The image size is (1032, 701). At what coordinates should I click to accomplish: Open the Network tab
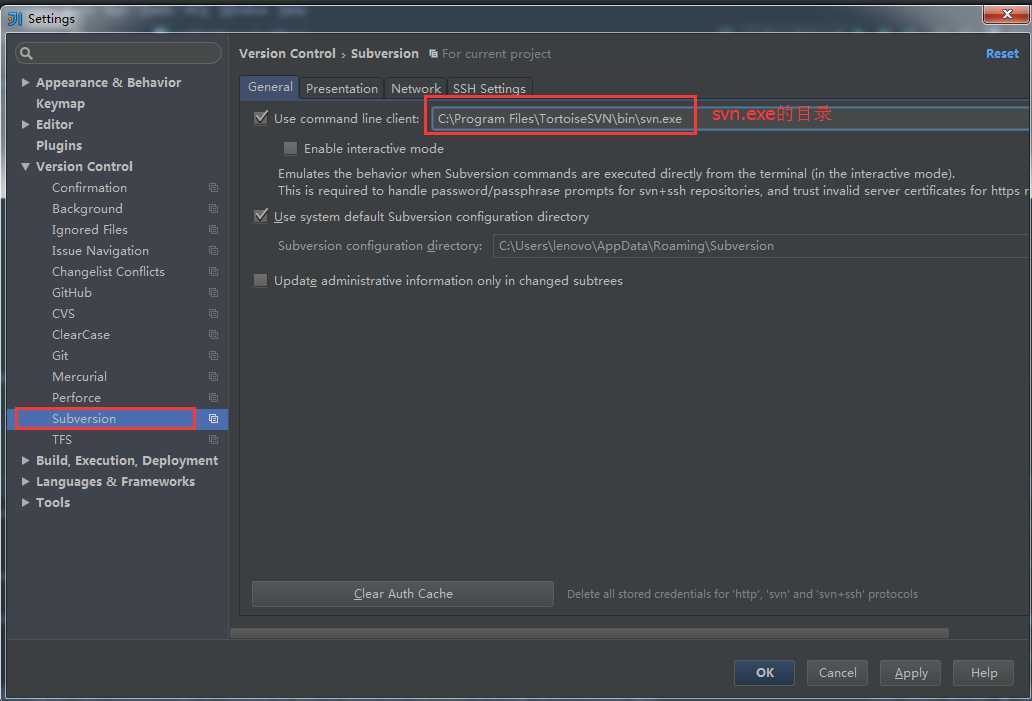coord(415,88)
